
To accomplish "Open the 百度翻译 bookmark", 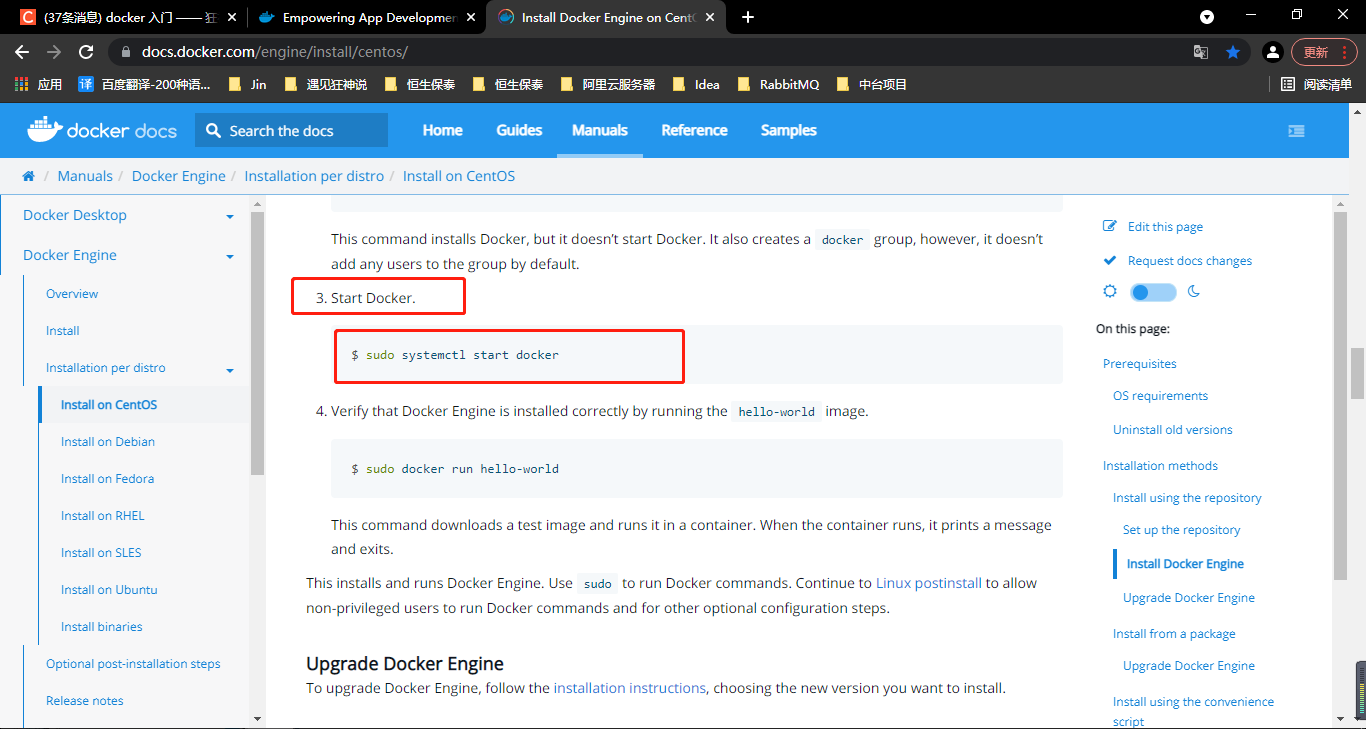I will coord(144,84).
